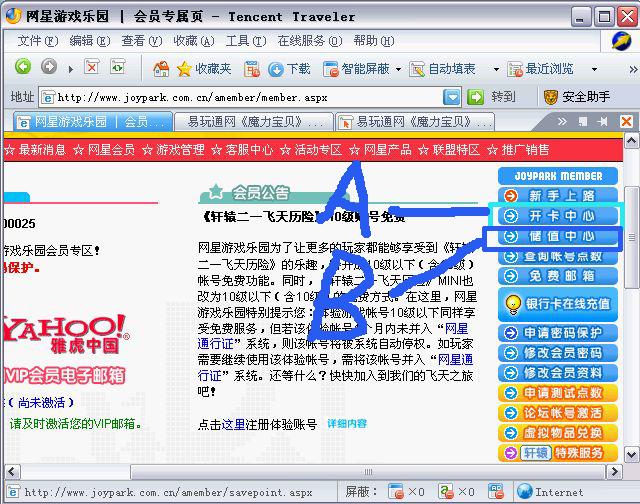
Task: Click the 尚未激活 mailbox status link
Action: pos(41,403)
